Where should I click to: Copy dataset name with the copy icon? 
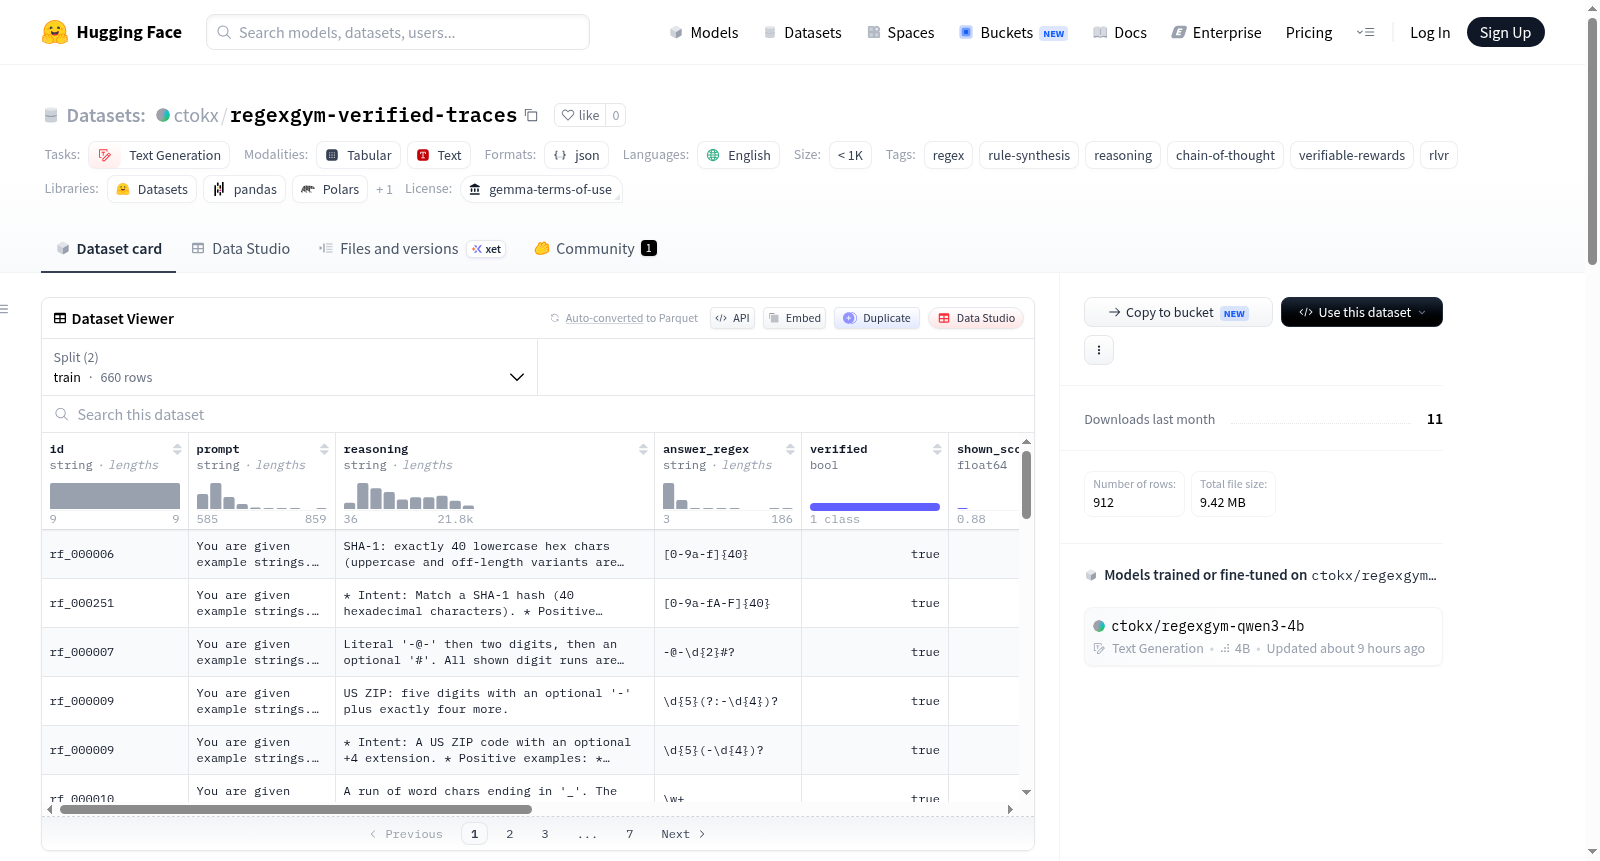(x=531, y=115)
